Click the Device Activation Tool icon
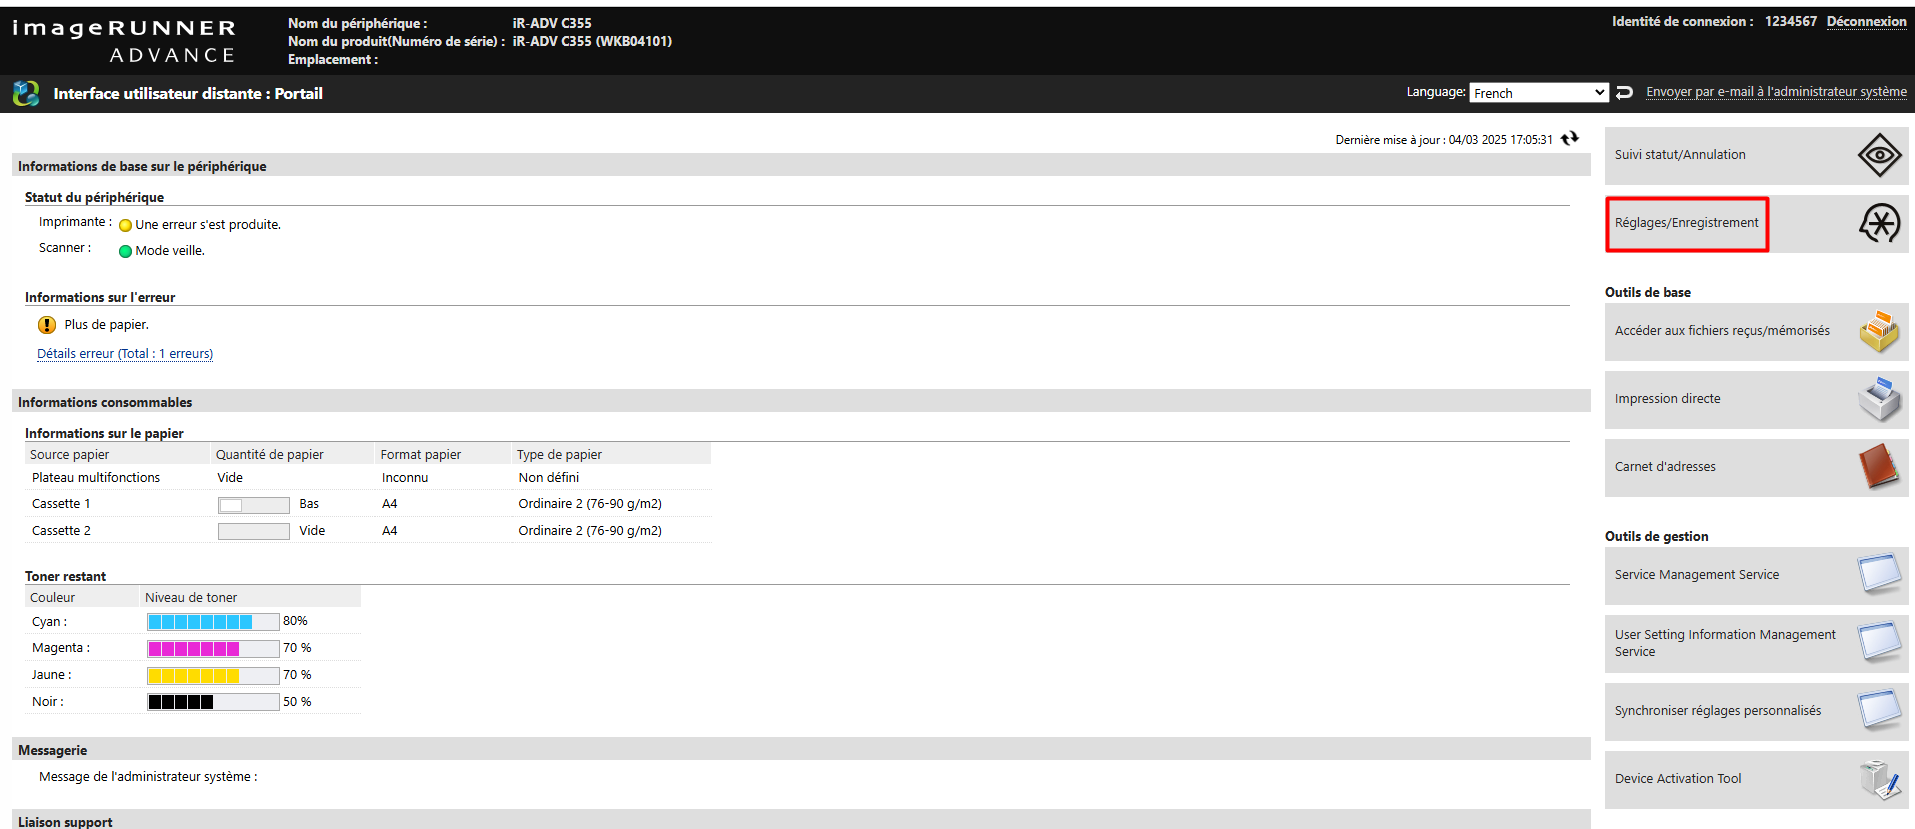1915x829 pixels. click(1879, 779)
